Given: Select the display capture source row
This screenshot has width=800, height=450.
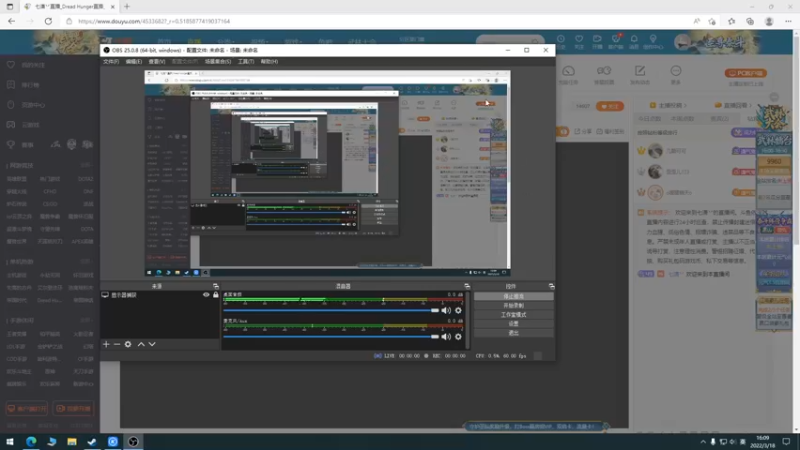Looking at the screenshot, I should 160,295.
